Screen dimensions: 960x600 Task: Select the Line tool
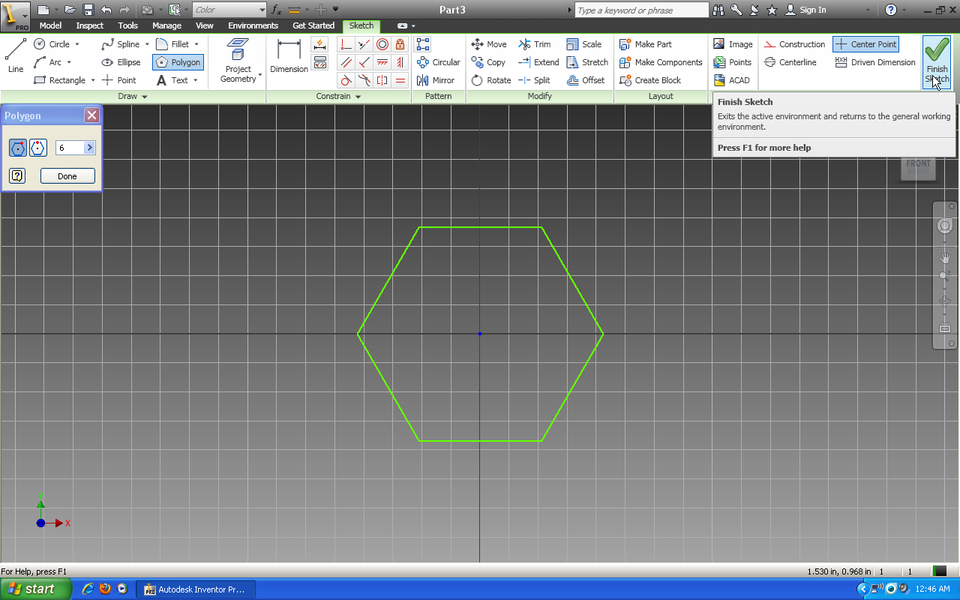[15, 56]
